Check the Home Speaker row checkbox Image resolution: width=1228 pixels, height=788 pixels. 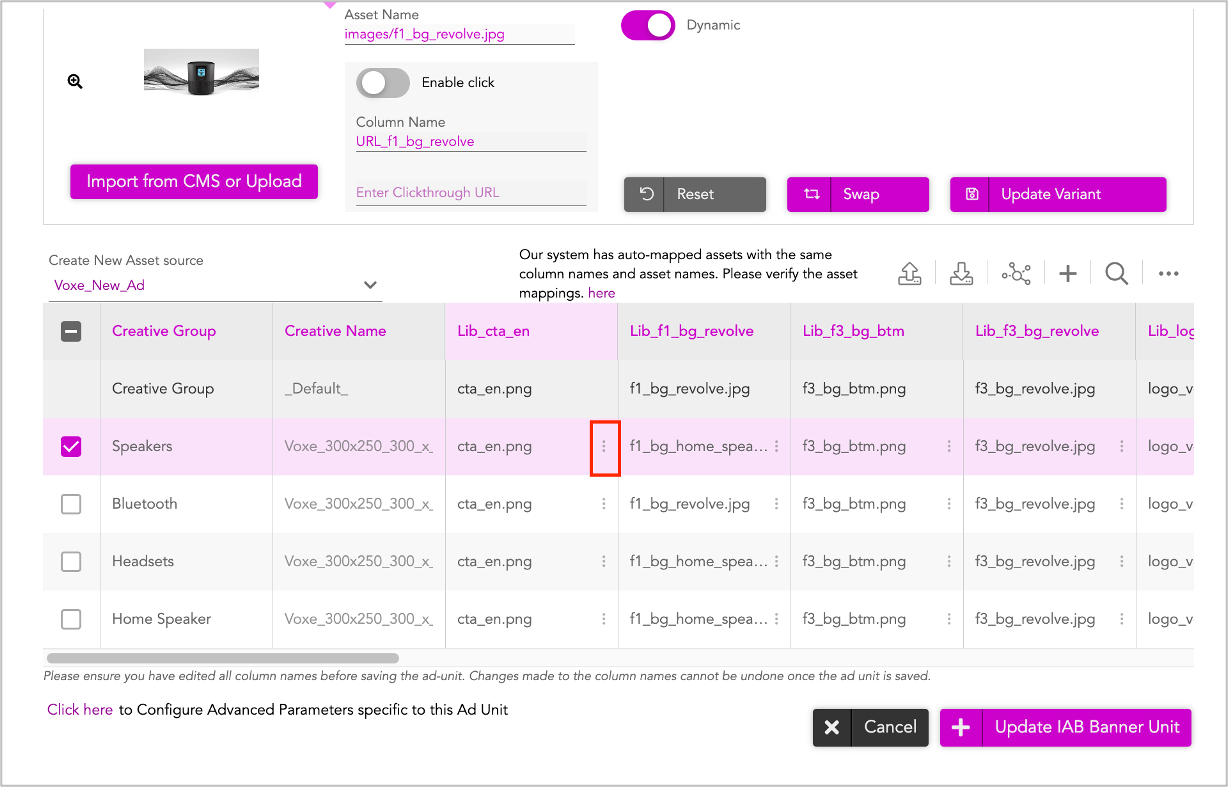click(x=71, y=619)
